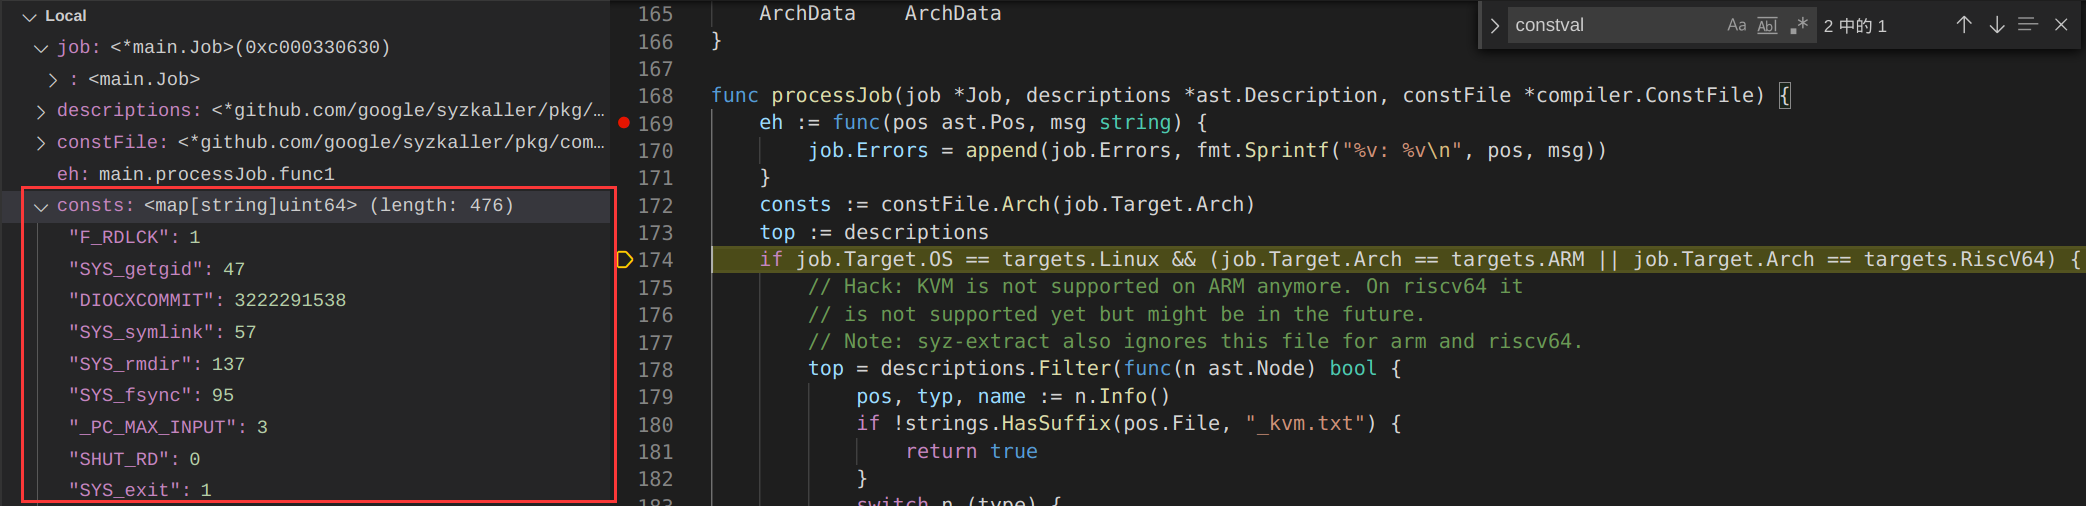The width and height of the screenshot is (2086, 506).
Task: Go to next search match
Action: pos(1996,25)
